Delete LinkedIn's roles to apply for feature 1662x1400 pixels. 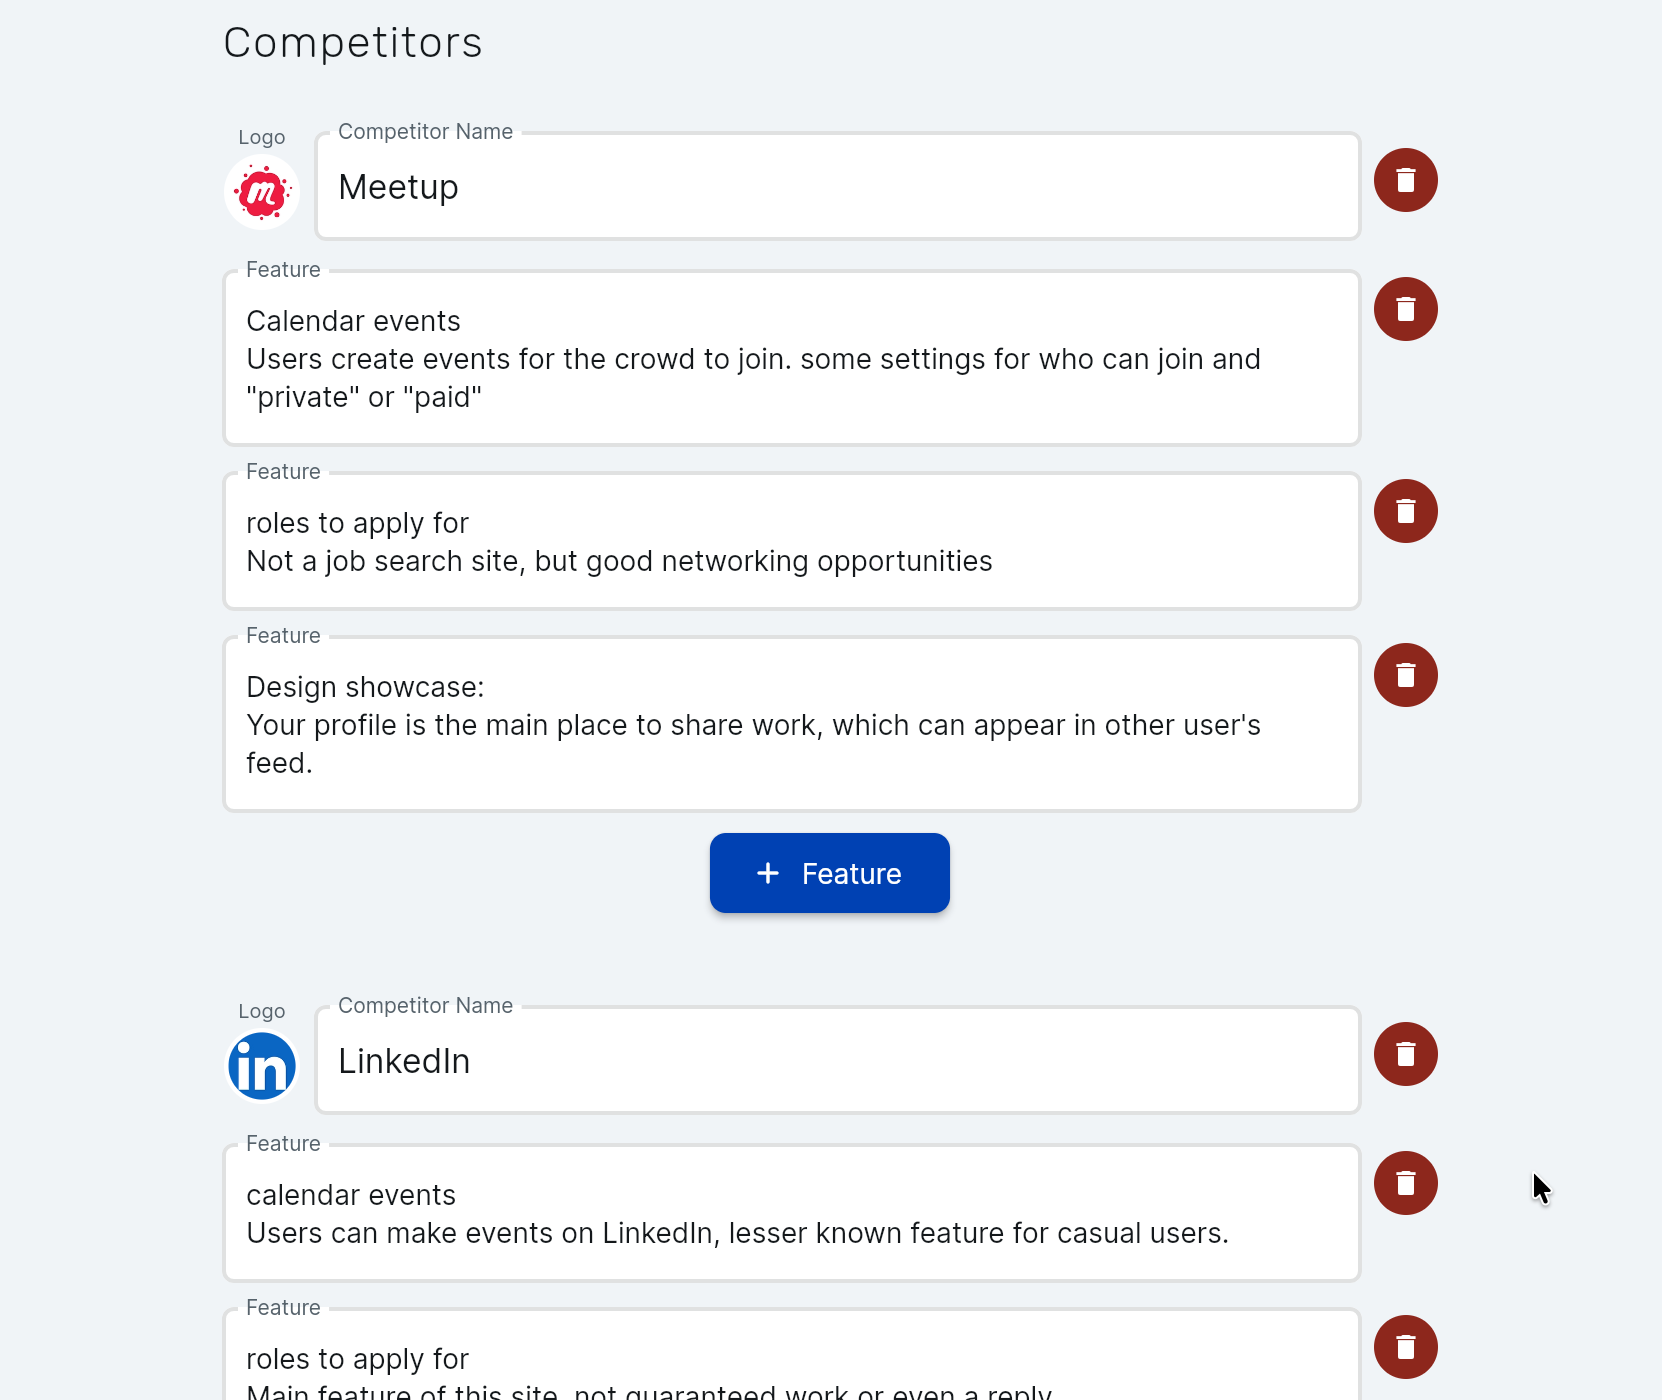click(1405, 1348)
